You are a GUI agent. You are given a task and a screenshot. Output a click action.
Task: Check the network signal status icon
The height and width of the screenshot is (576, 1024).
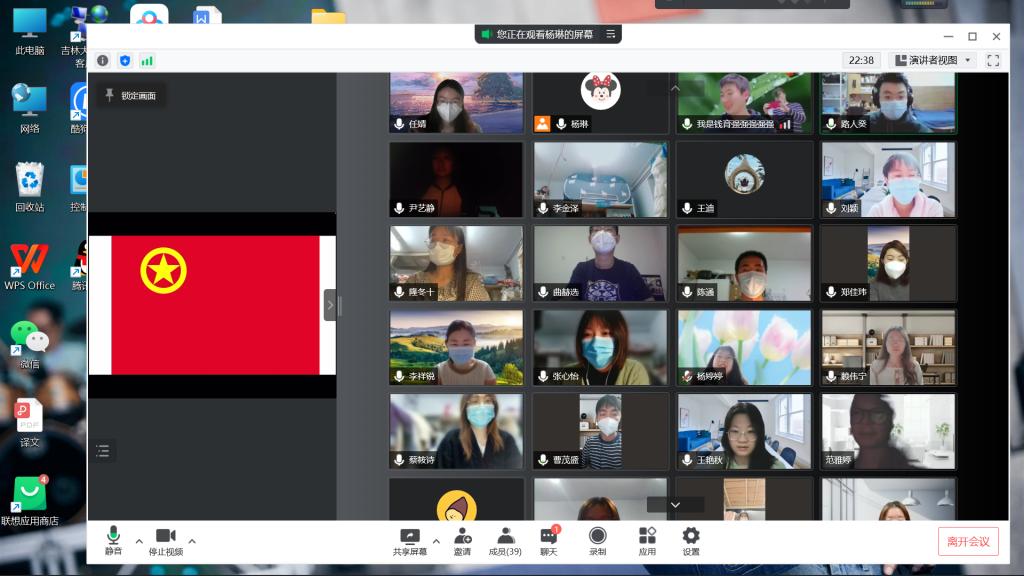click(x=147, y=61)
